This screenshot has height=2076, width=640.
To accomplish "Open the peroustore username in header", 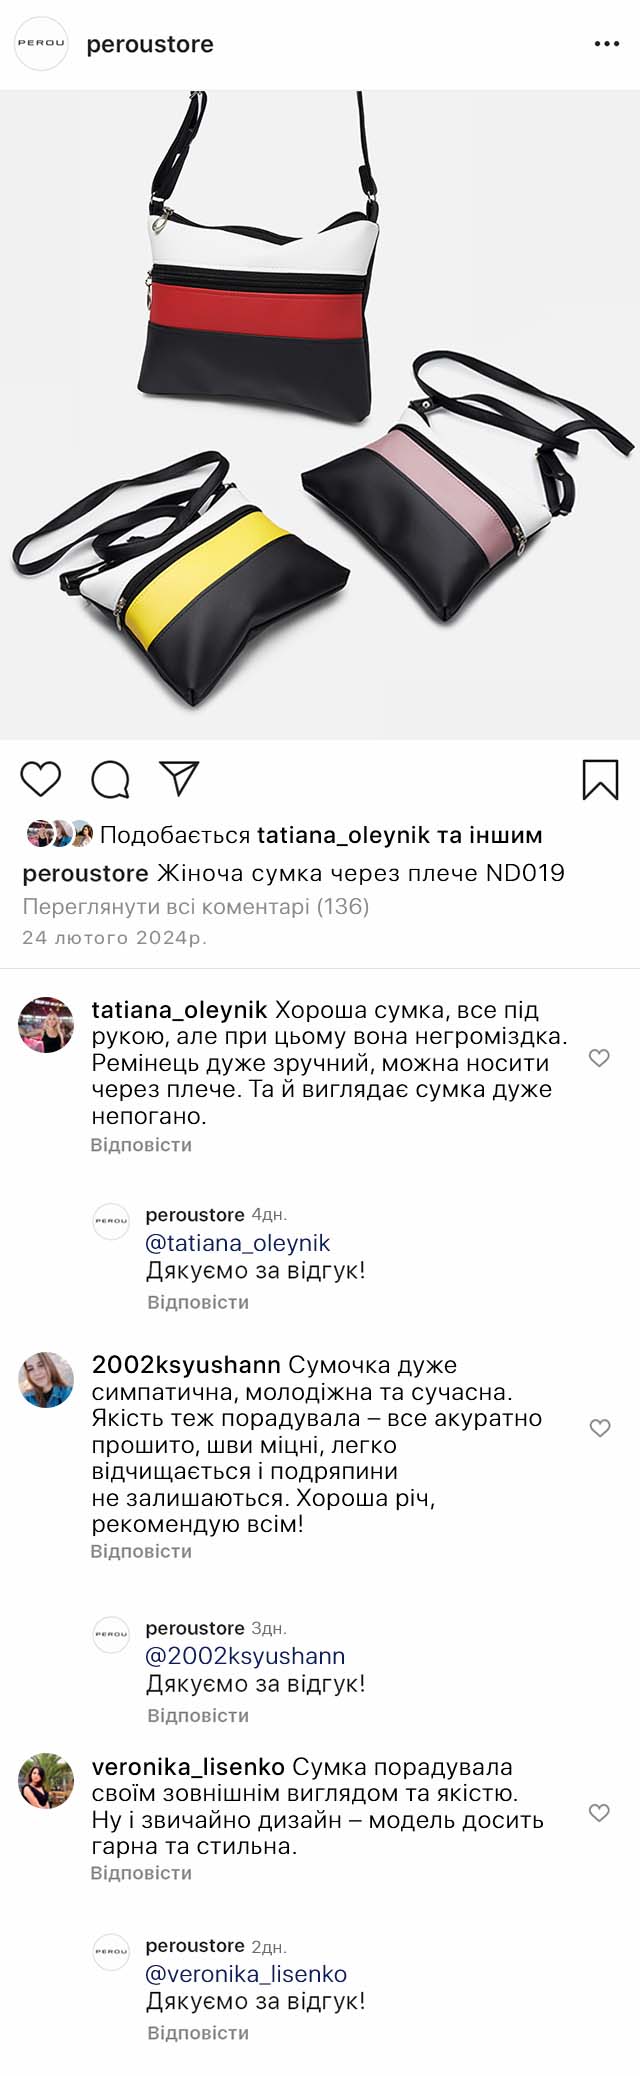I will (x=150, y=45).
